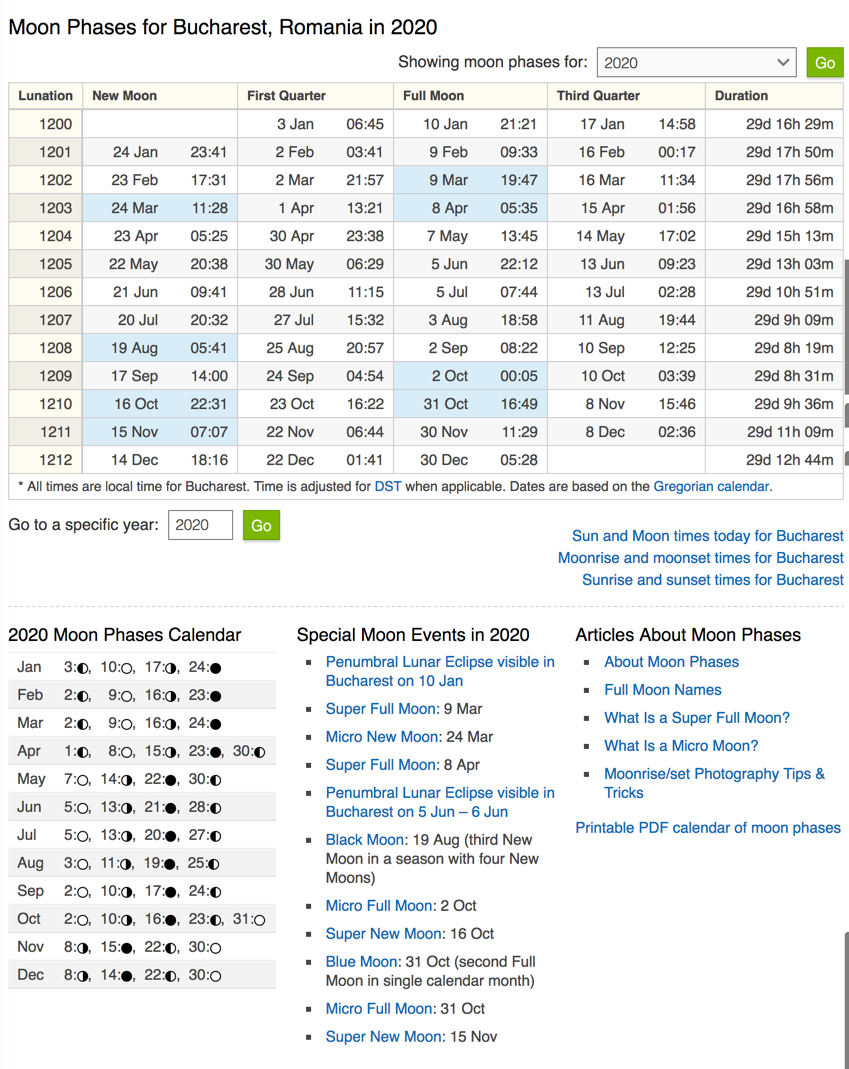Open the Blue Moon event link
849x1069 pixels.
pyautogui.click(x=361, y=962)
